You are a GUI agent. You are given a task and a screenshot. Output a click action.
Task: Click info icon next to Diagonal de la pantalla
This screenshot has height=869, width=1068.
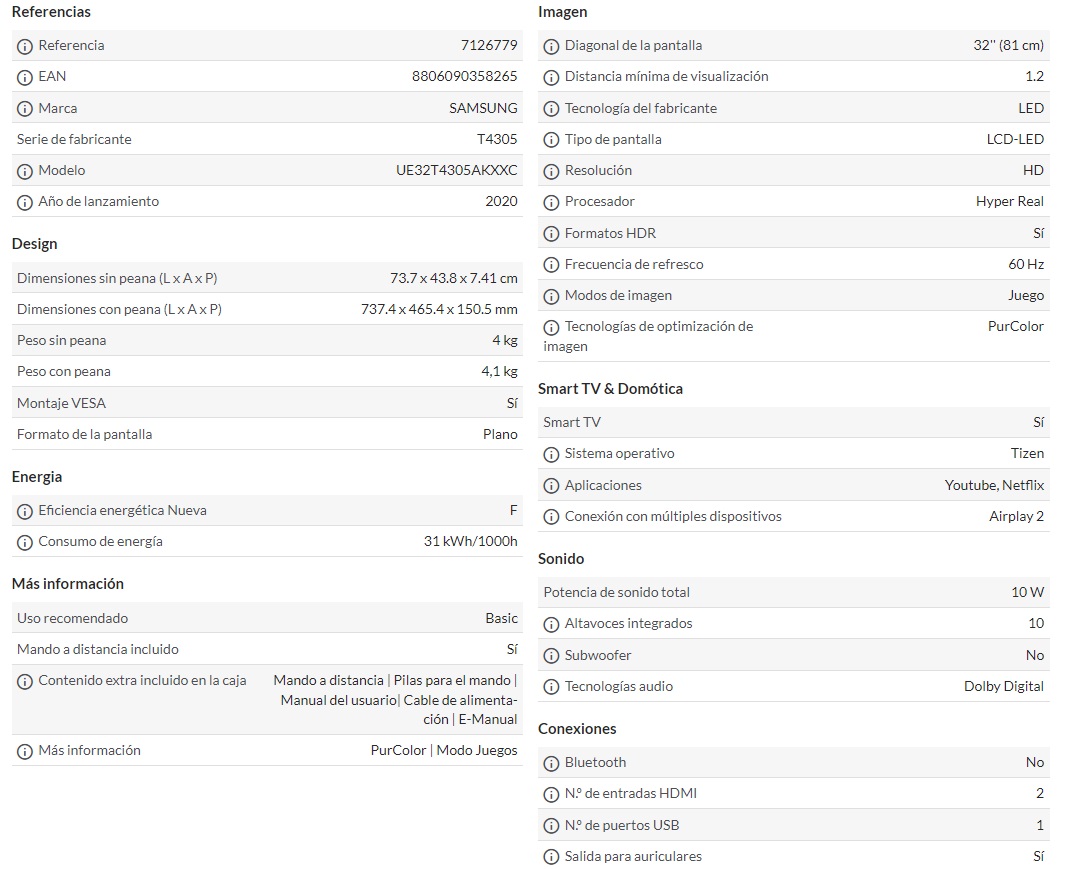tap(551, 46)
